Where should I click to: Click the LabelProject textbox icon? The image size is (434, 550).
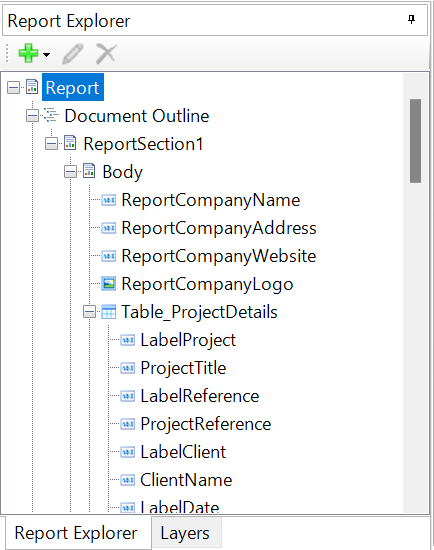point(127,340)
